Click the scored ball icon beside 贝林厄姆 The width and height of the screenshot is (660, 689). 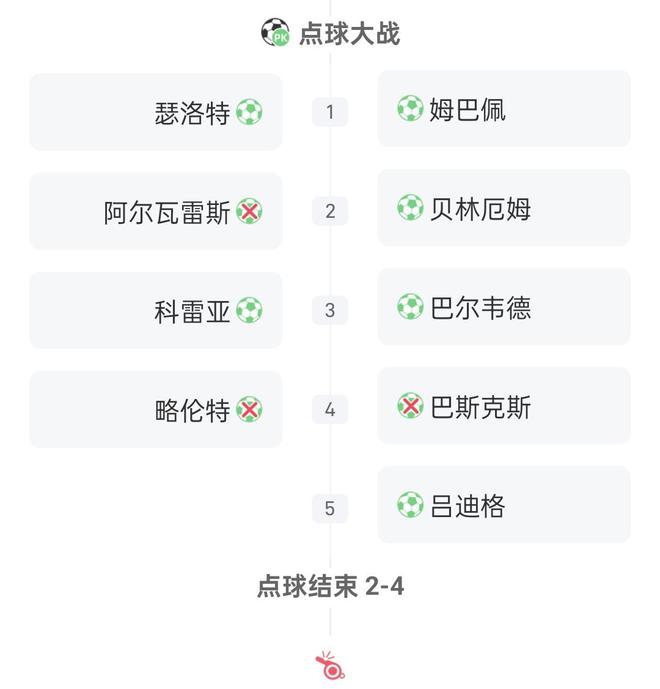pyautogui.click(x=410, y=208)
